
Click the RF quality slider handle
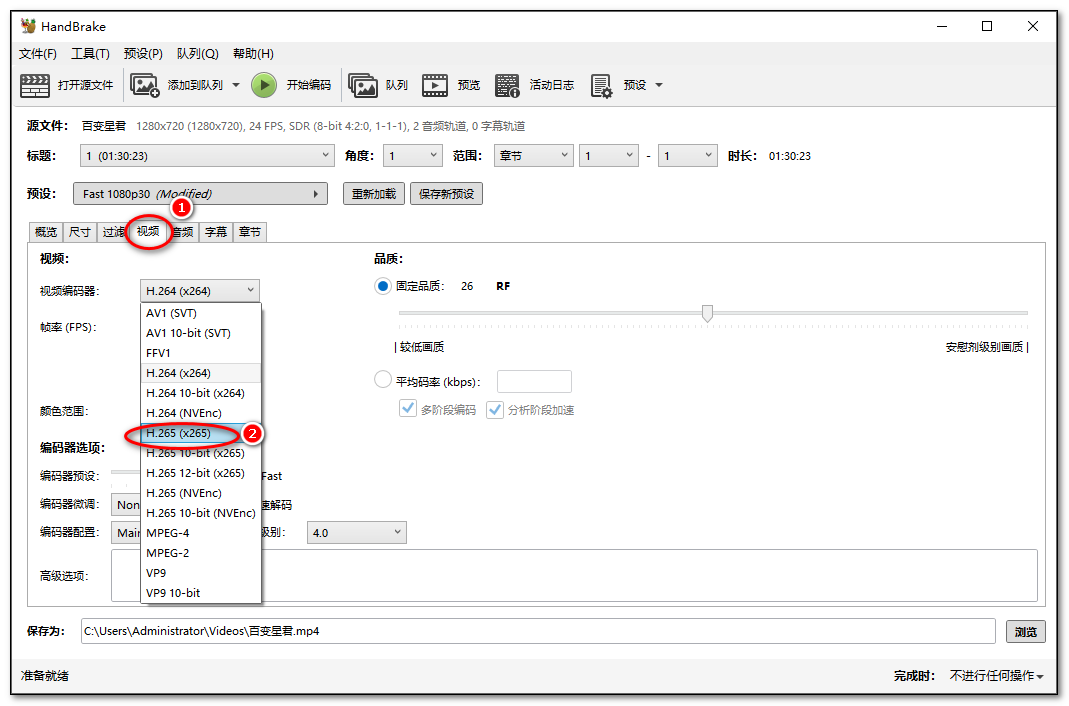tap(708, 313)
